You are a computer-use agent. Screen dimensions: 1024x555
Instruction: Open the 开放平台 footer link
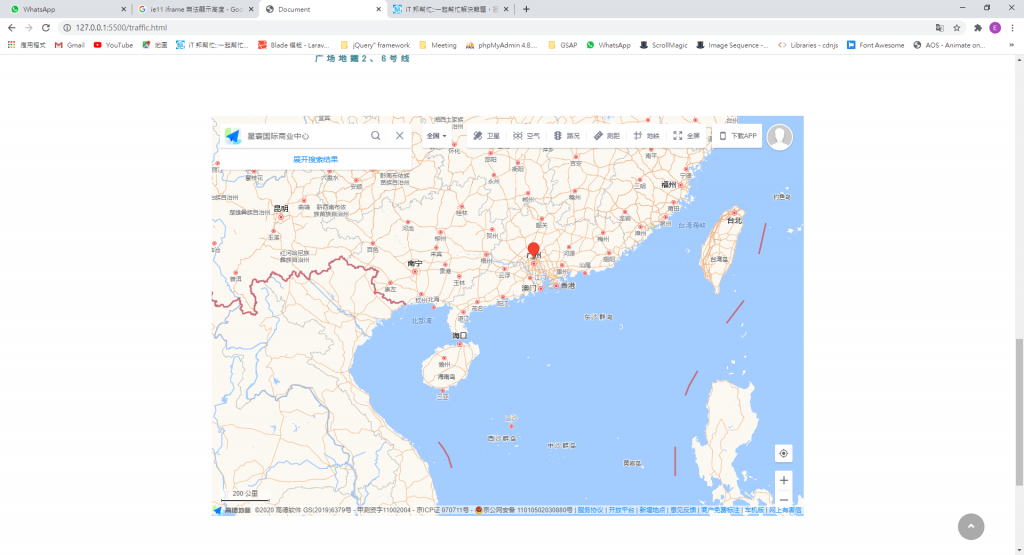point(621,510)
